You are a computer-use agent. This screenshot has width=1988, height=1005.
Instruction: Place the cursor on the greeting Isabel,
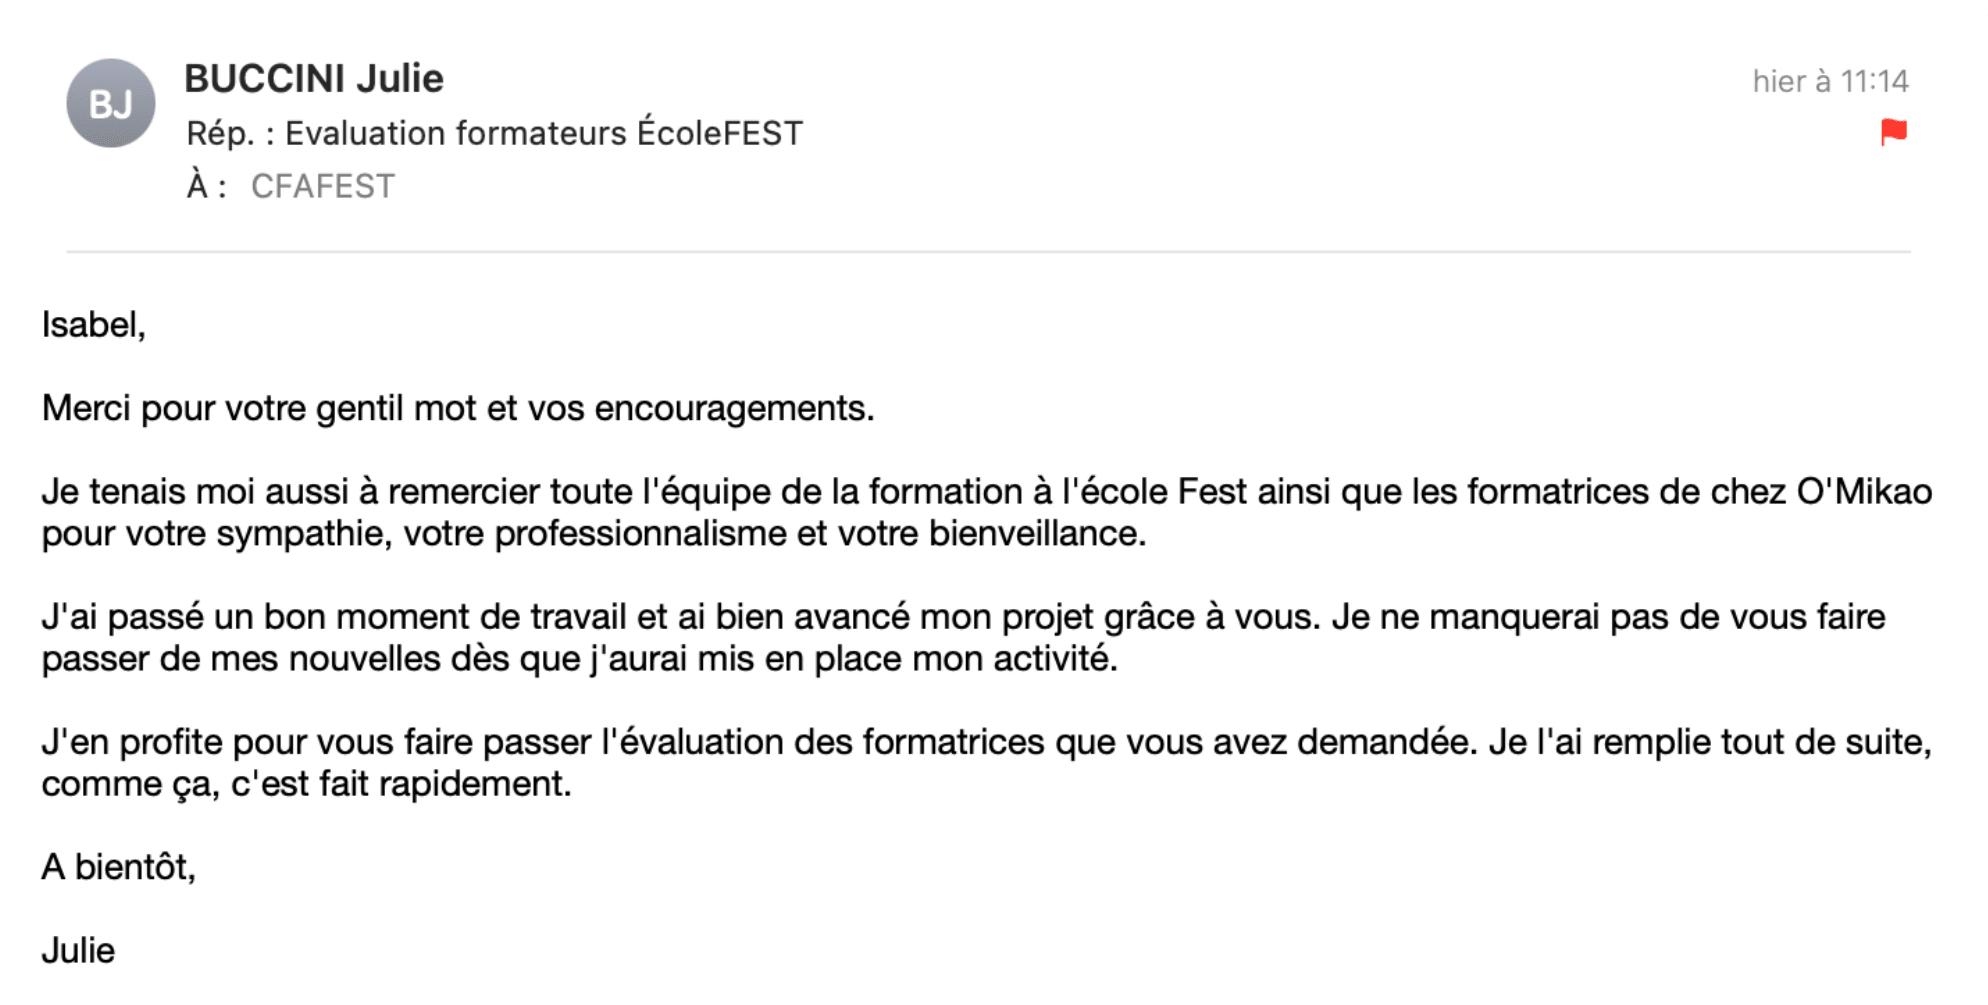tap(94, 325)
